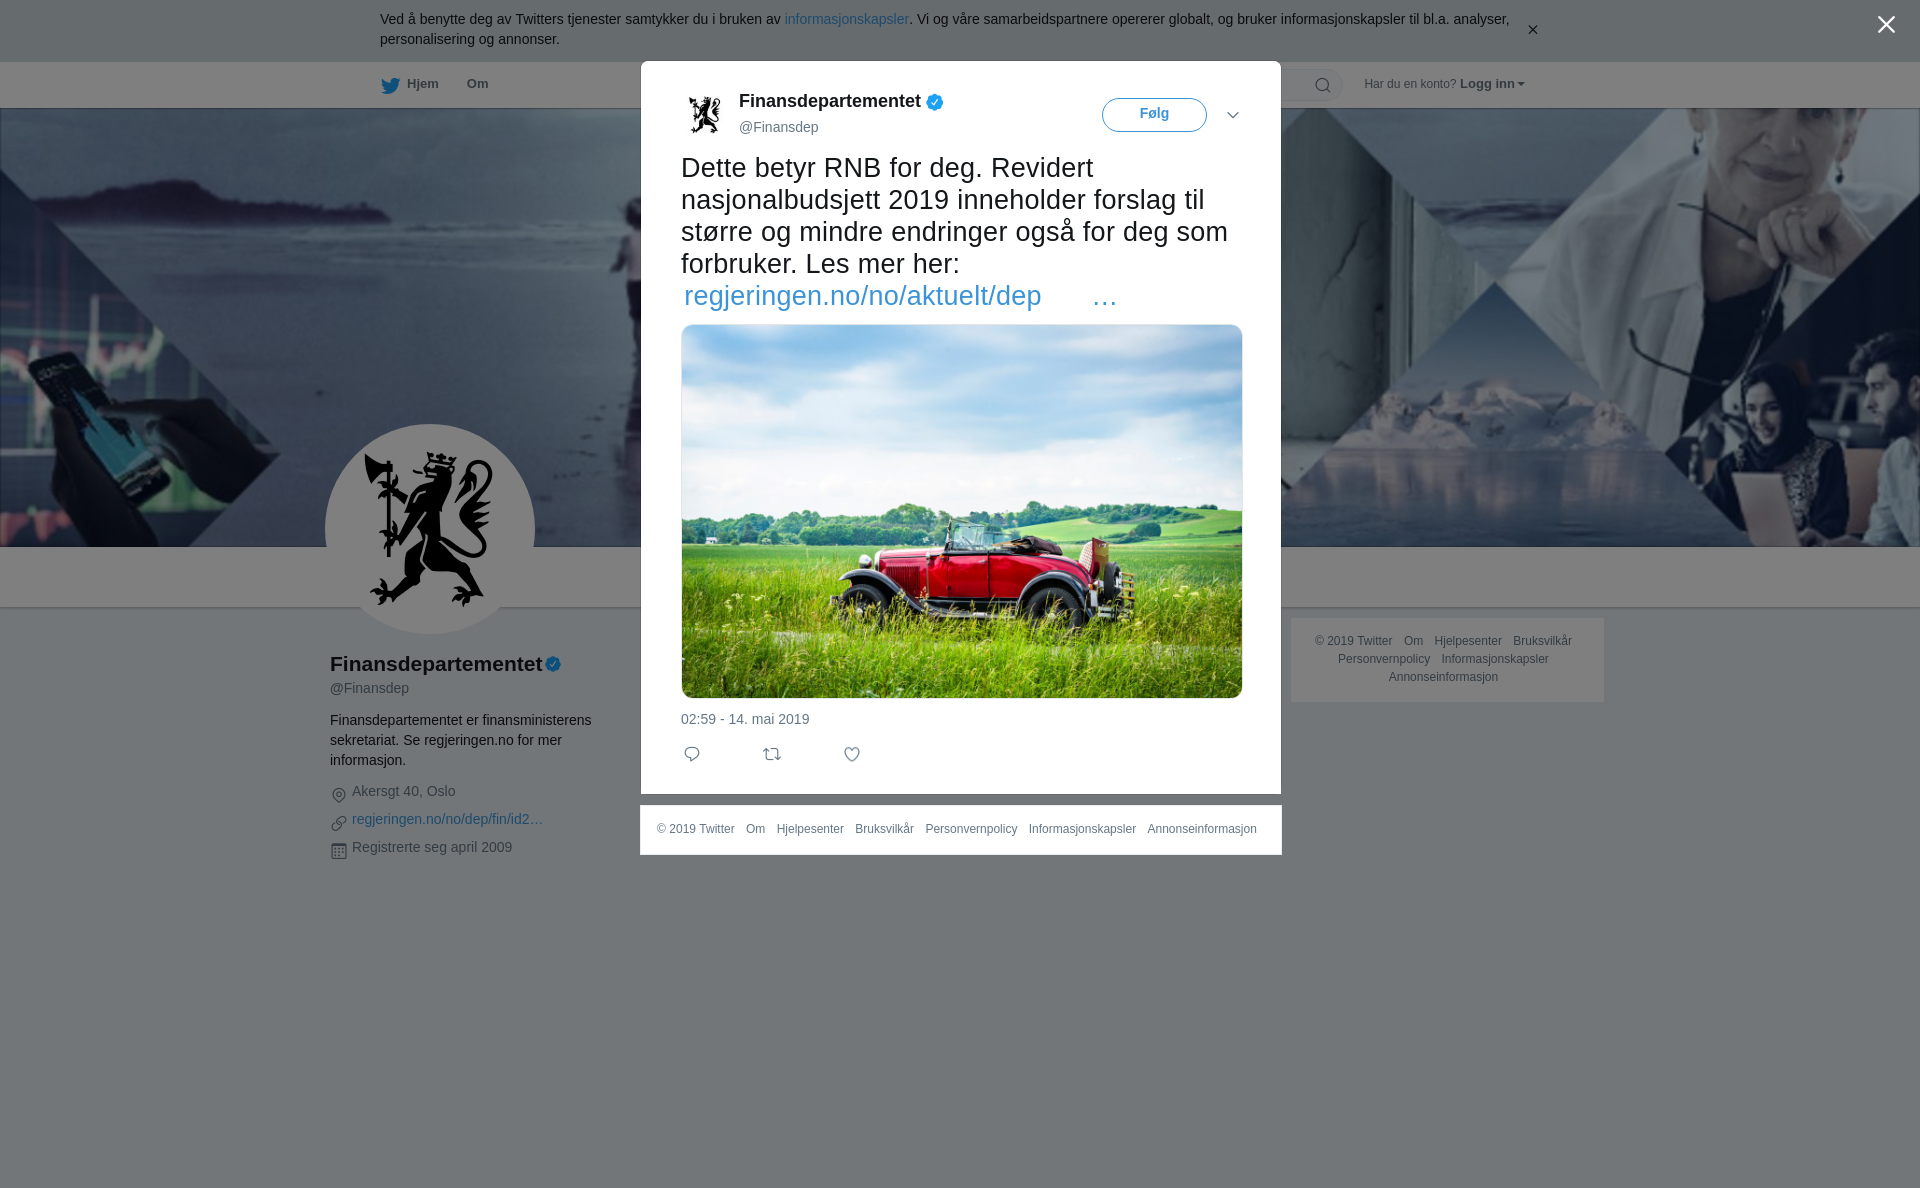Click the large lion crest profile picture
The image size is (1920, 1188).
(430, 529)
